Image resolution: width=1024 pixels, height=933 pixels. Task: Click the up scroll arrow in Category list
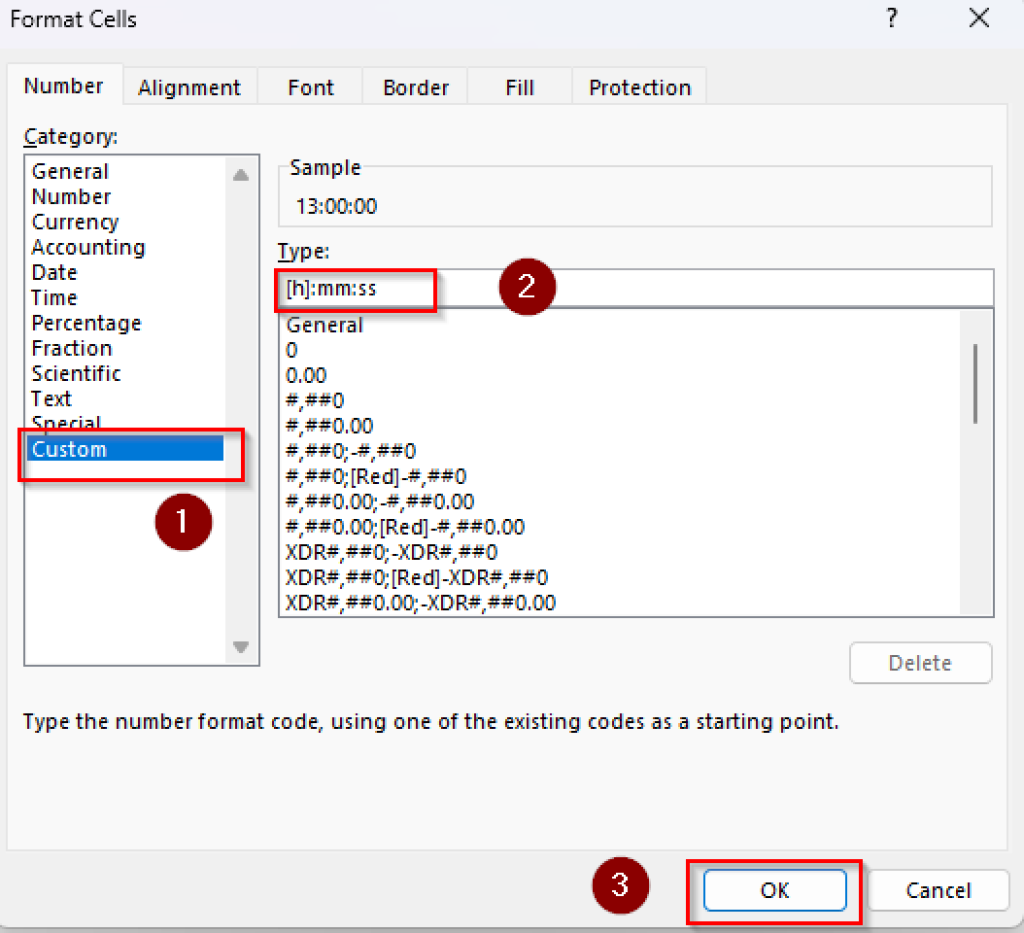tap(240, 172)
